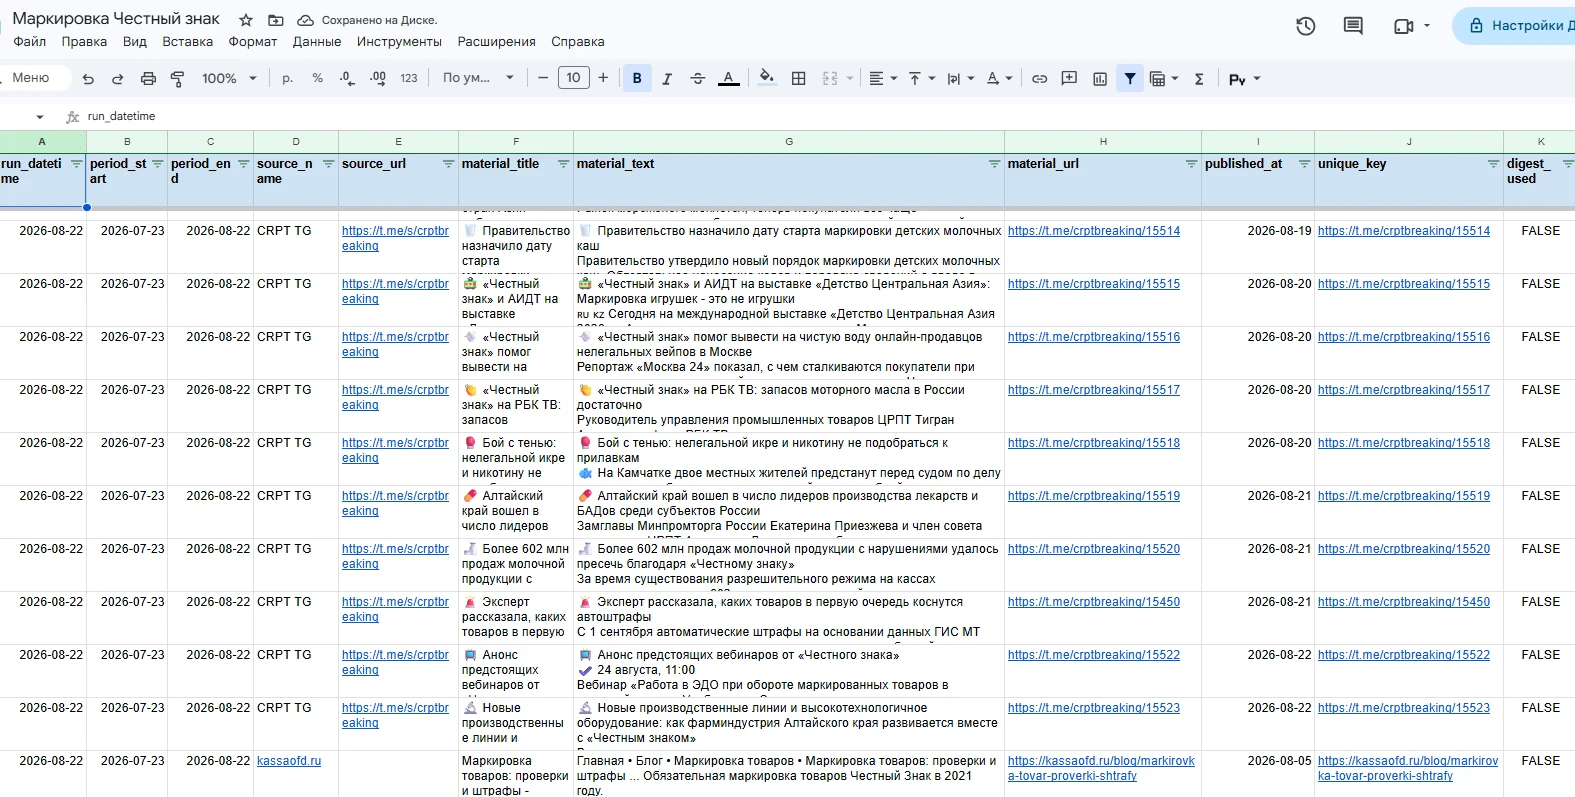Click the functions sigma icon
The image size is (1575, 797).
tap(1199, 78)
